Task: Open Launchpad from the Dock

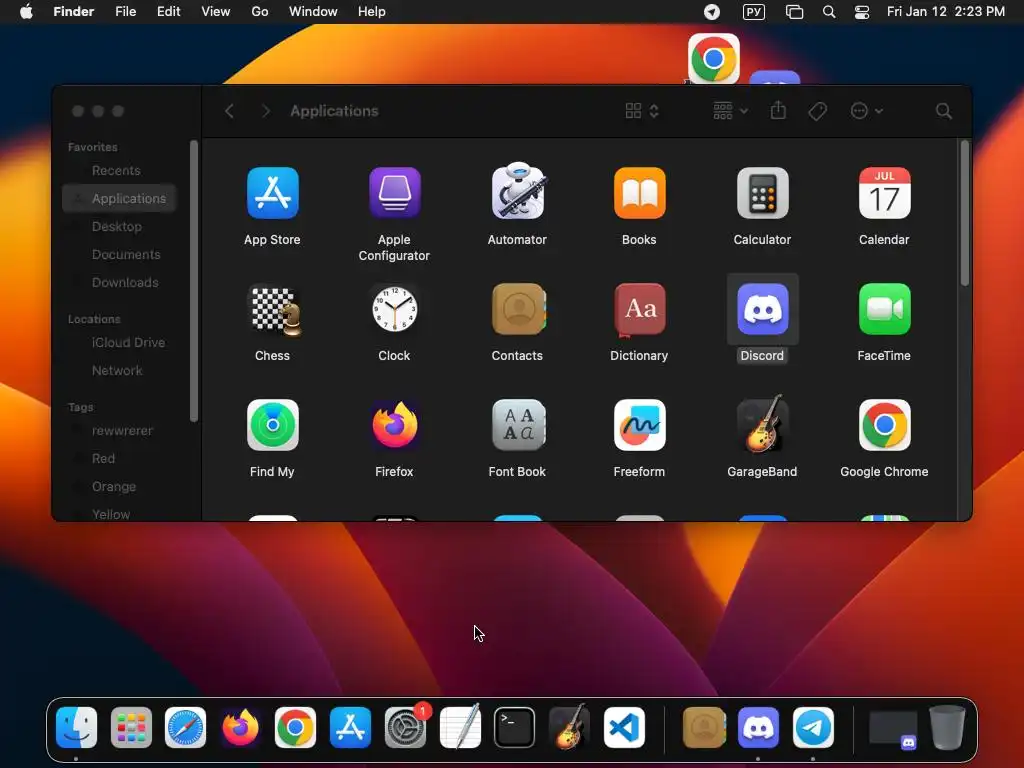Action: (x=131, y=727)
